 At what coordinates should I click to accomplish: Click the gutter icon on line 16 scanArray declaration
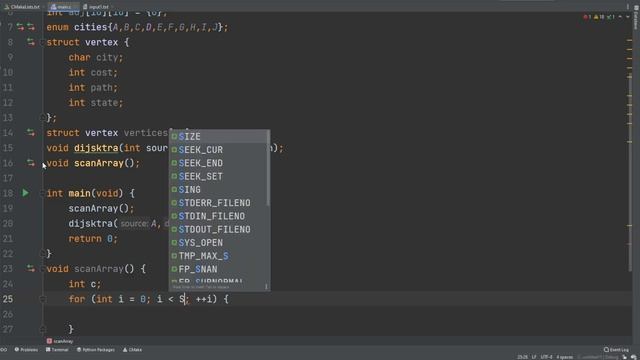click(x=31, y=162)
